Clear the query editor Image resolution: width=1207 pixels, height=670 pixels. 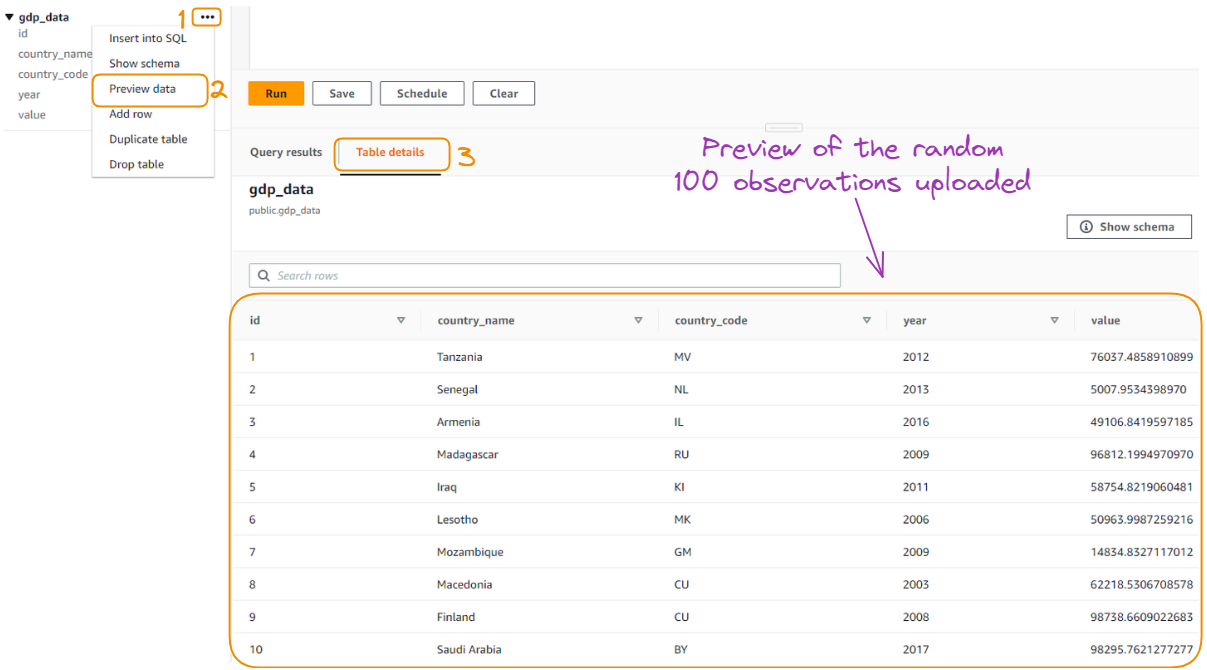coord(504,93)
